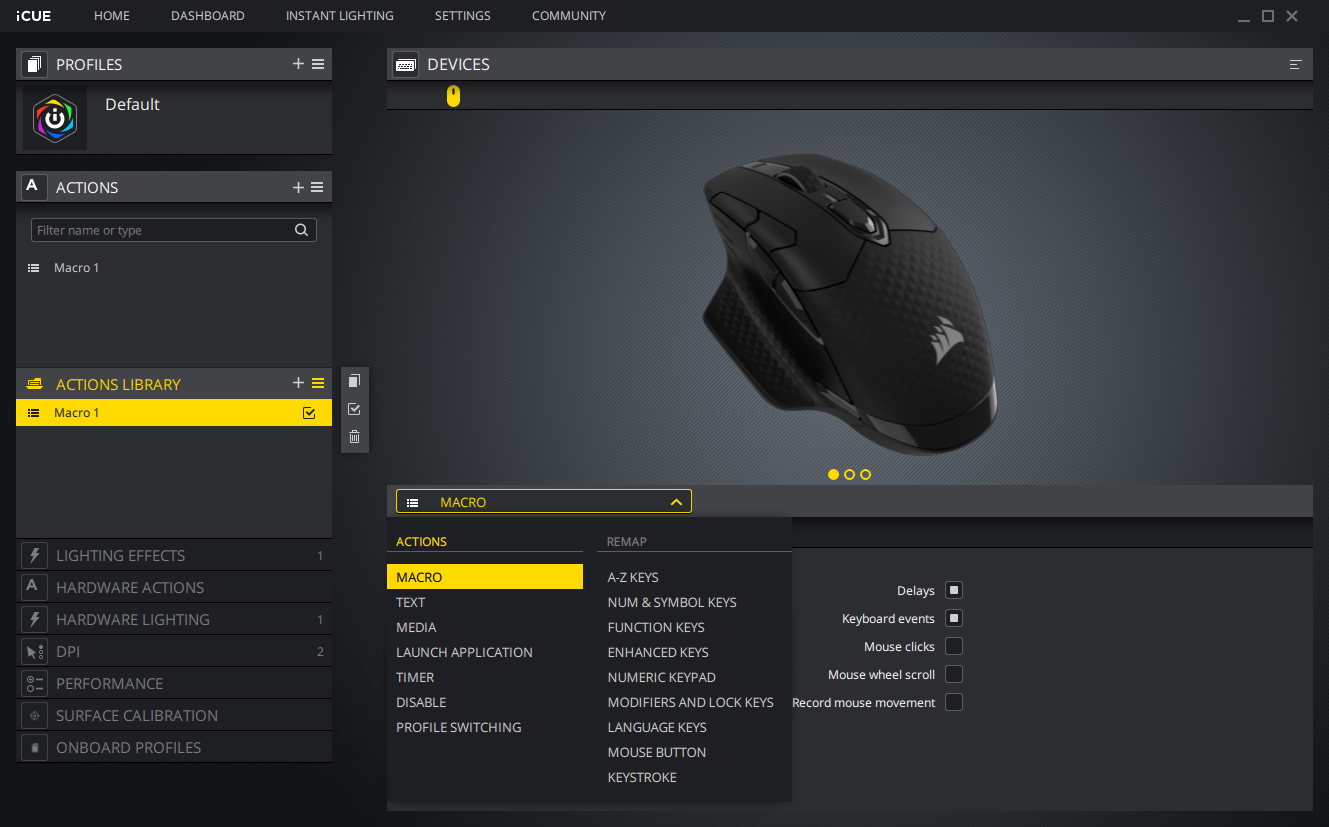Screen dimensions: 1329x827
Task: Expand the Hardware Lighting section
Action: [x=174, y=620]
